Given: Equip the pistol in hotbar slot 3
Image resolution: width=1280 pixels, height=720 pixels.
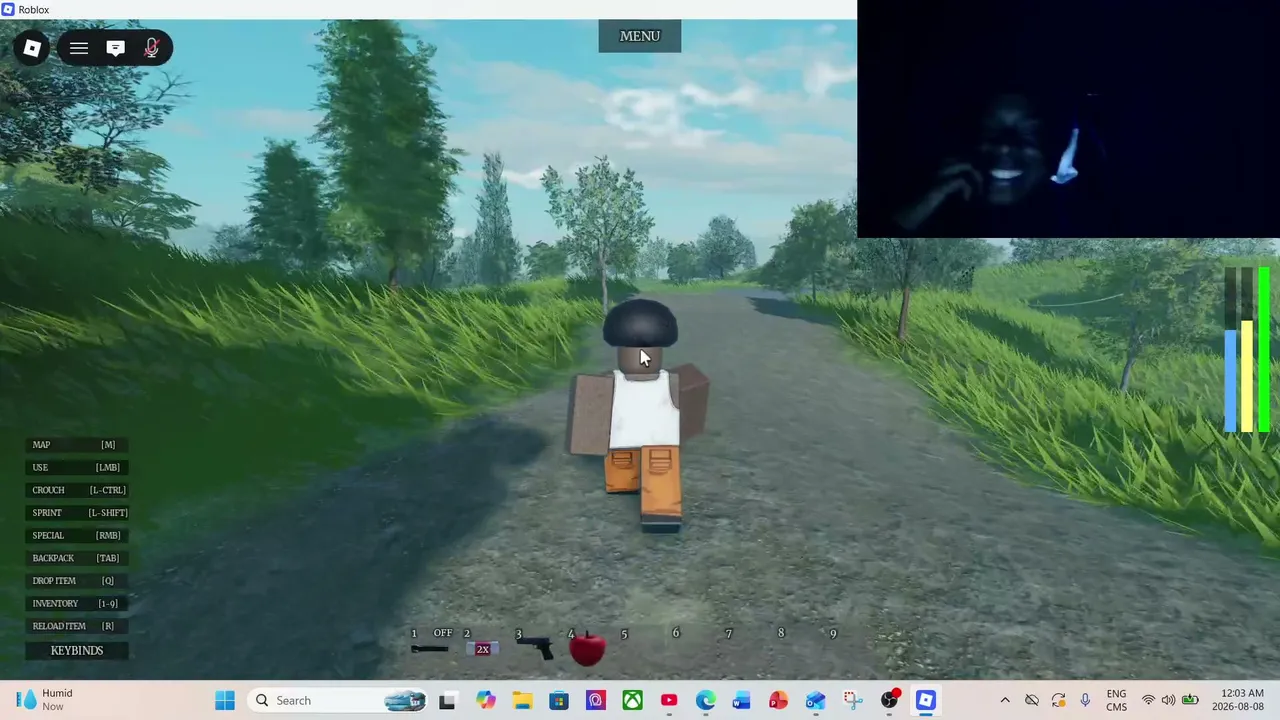Looking at the screenshot, I should click(x=535, y=648).
